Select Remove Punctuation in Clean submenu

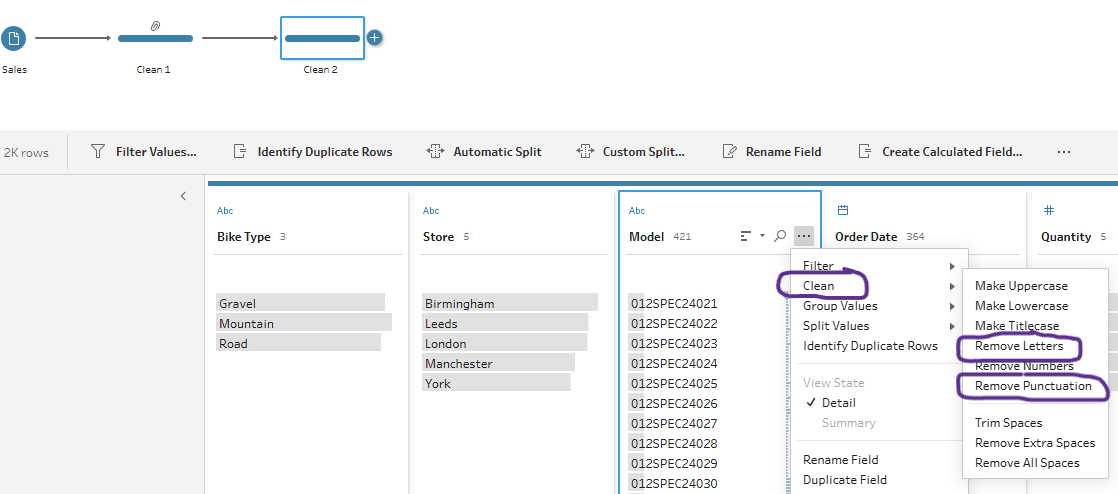click(x=1033, y=386)
